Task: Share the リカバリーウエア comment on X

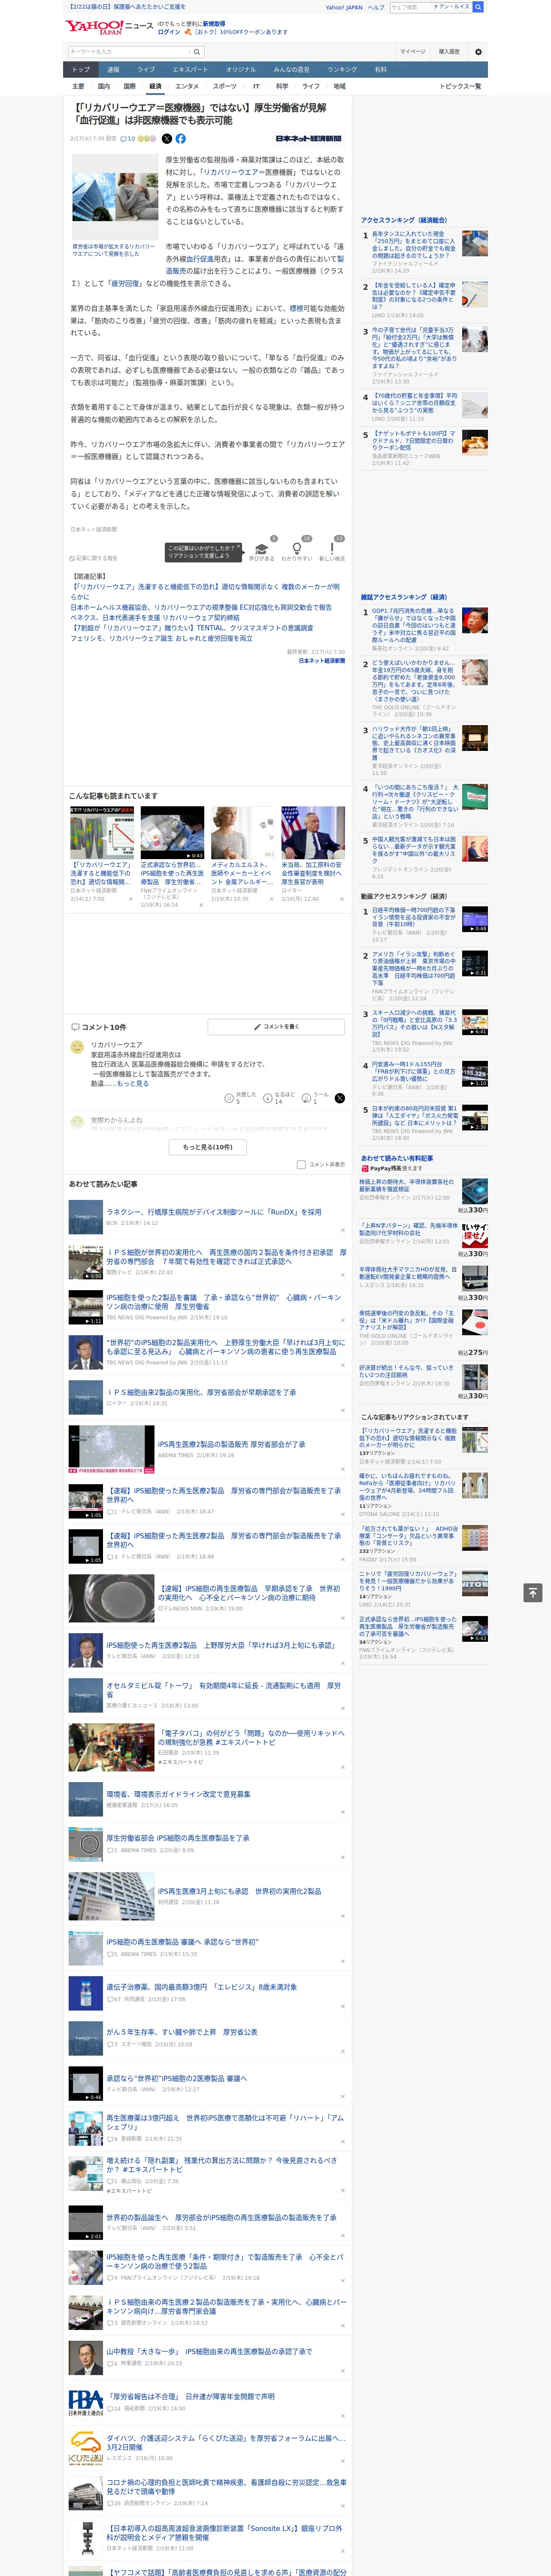Action: 340,1097
